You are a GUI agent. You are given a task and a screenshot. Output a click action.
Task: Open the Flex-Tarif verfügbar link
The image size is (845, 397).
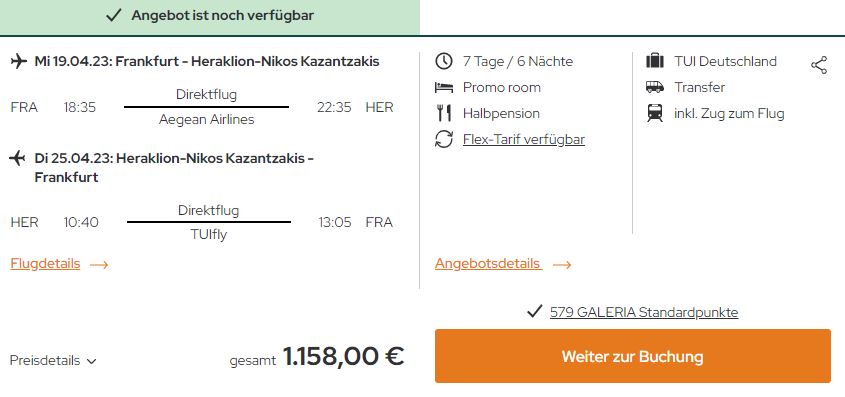524,140
